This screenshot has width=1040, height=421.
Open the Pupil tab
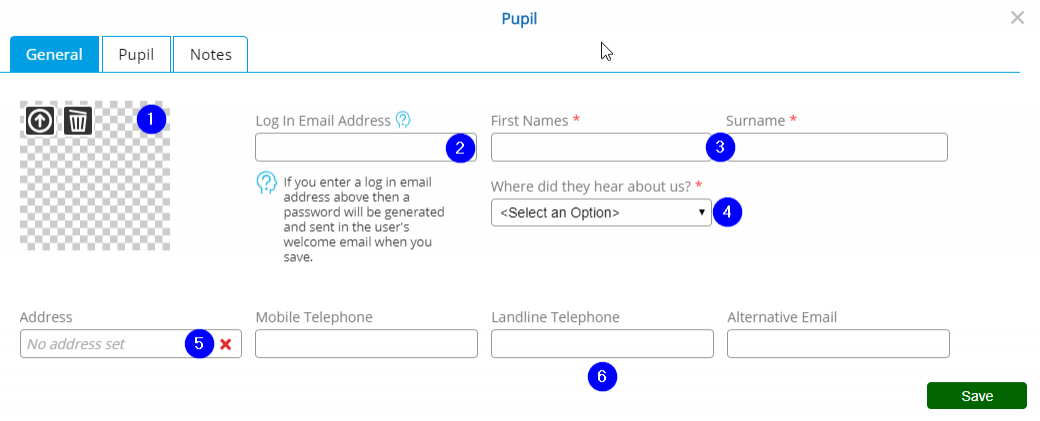click(137, 54)
